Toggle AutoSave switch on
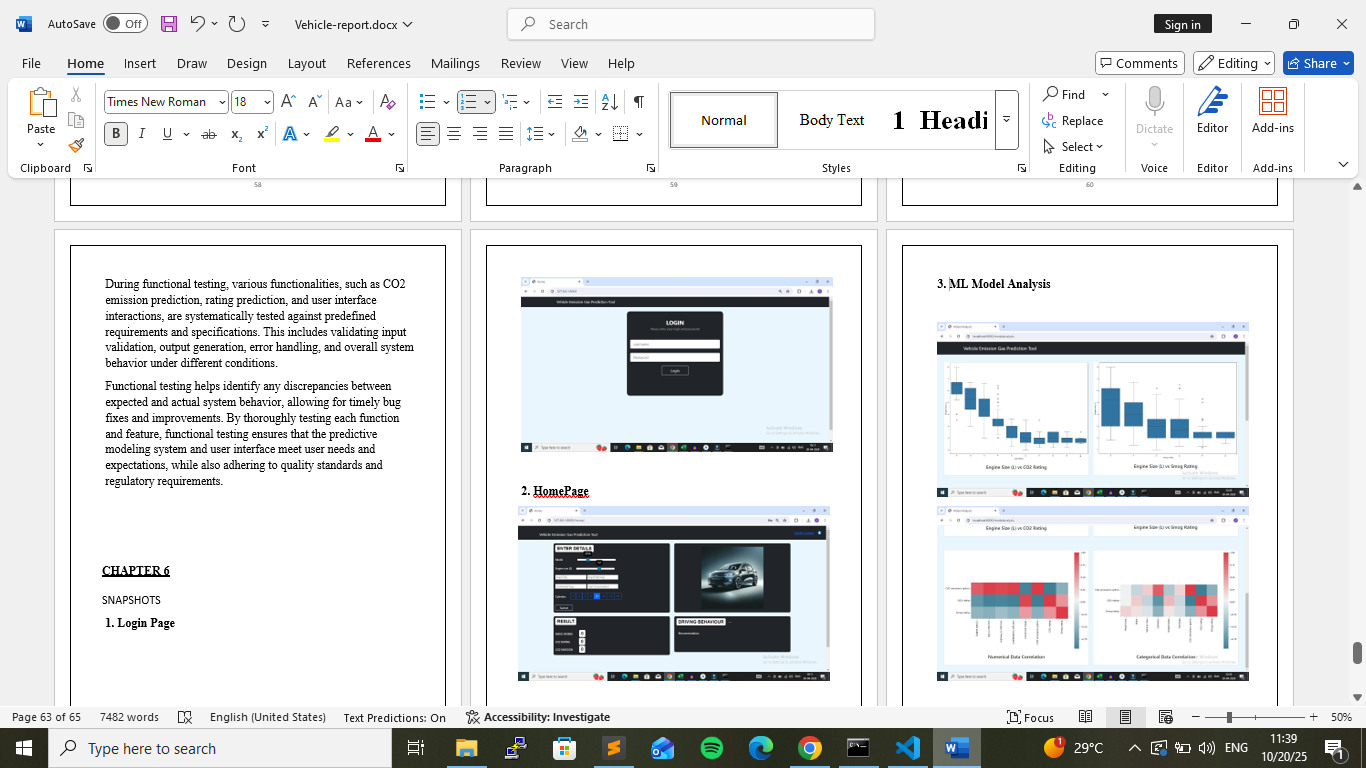This screenshot has width=1366, height=768. click(125, 24)
